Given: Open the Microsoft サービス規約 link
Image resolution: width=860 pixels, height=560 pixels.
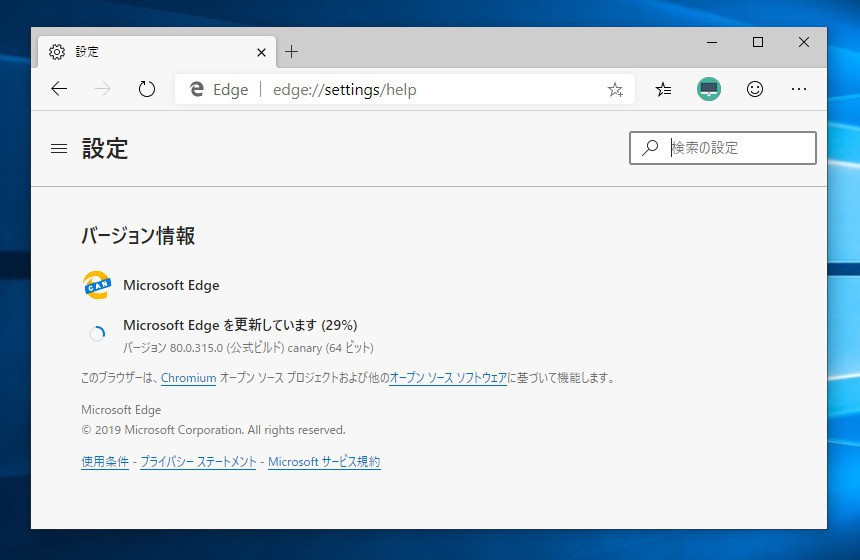Looking at the screenshot, I should click(324, 462).
